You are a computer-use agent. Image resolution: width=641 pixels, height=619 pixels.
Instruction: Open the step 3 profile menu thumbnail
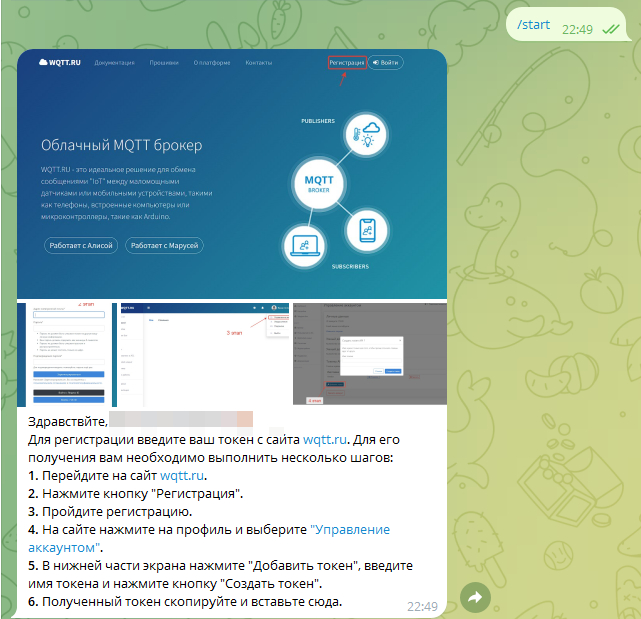203,353
